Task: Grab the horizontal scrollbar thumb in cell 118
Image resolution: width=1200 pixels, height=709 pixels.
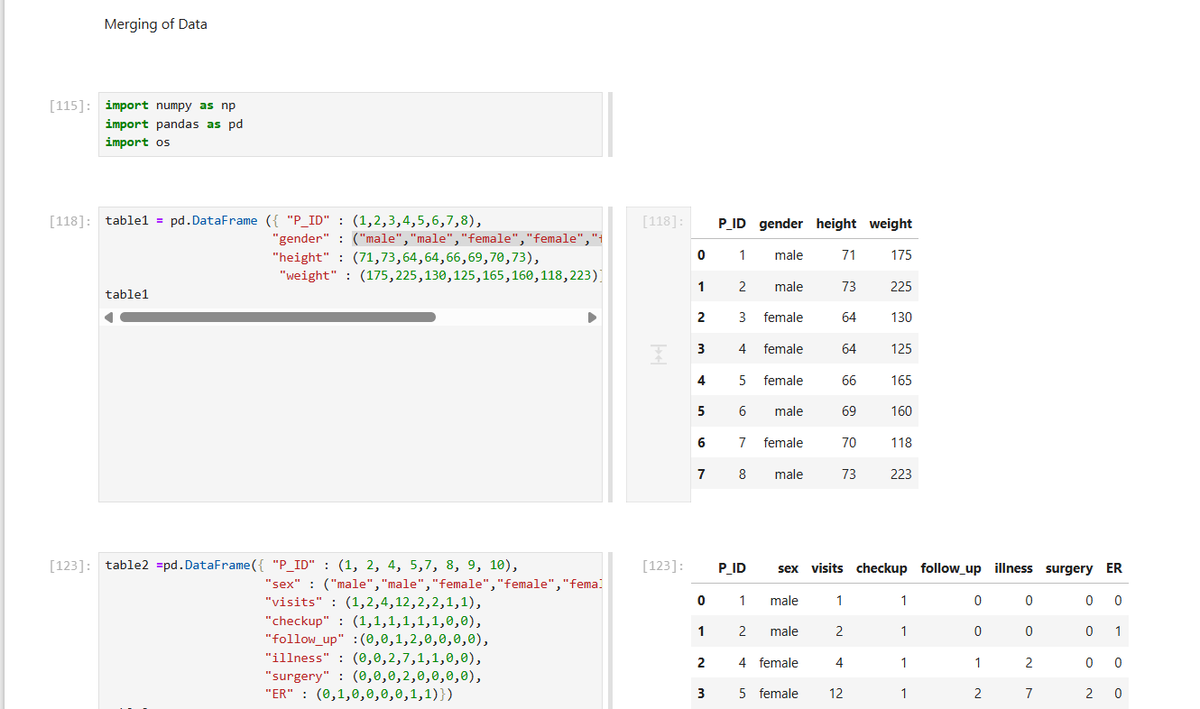Action: point(278,318)
